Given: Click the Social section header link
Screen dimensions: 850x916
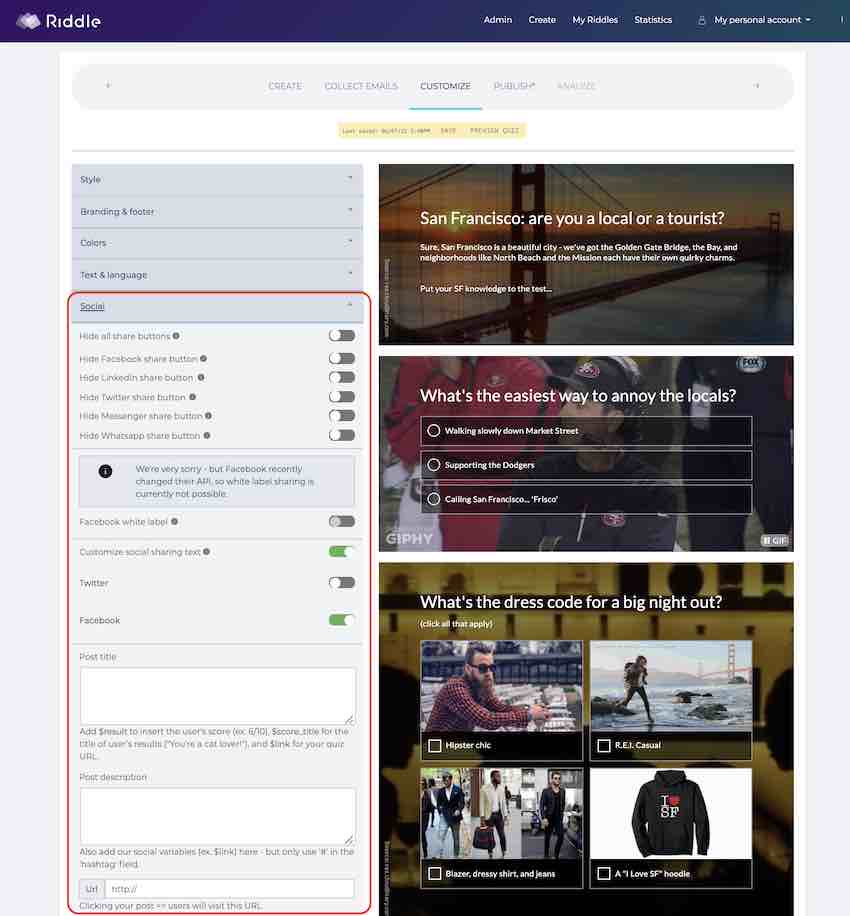Looking at the screenshot, I should pyautogui.click(x=92, y=306).
